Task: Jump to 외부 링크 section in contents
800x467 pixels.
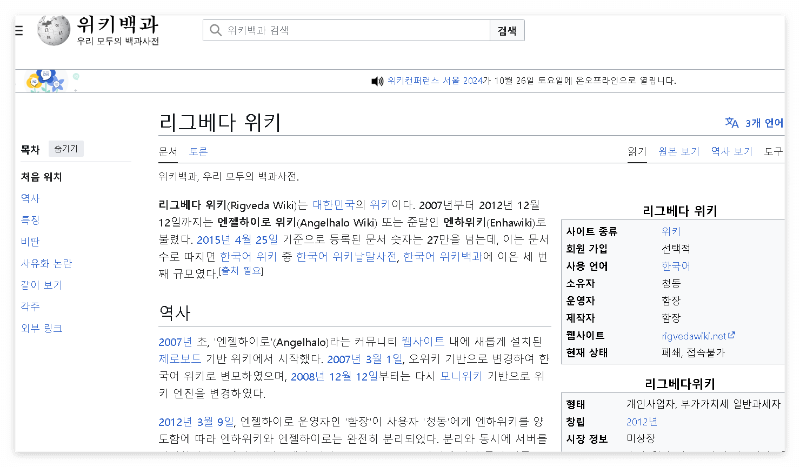Action: pyautogui.click(x=41, y=328)
